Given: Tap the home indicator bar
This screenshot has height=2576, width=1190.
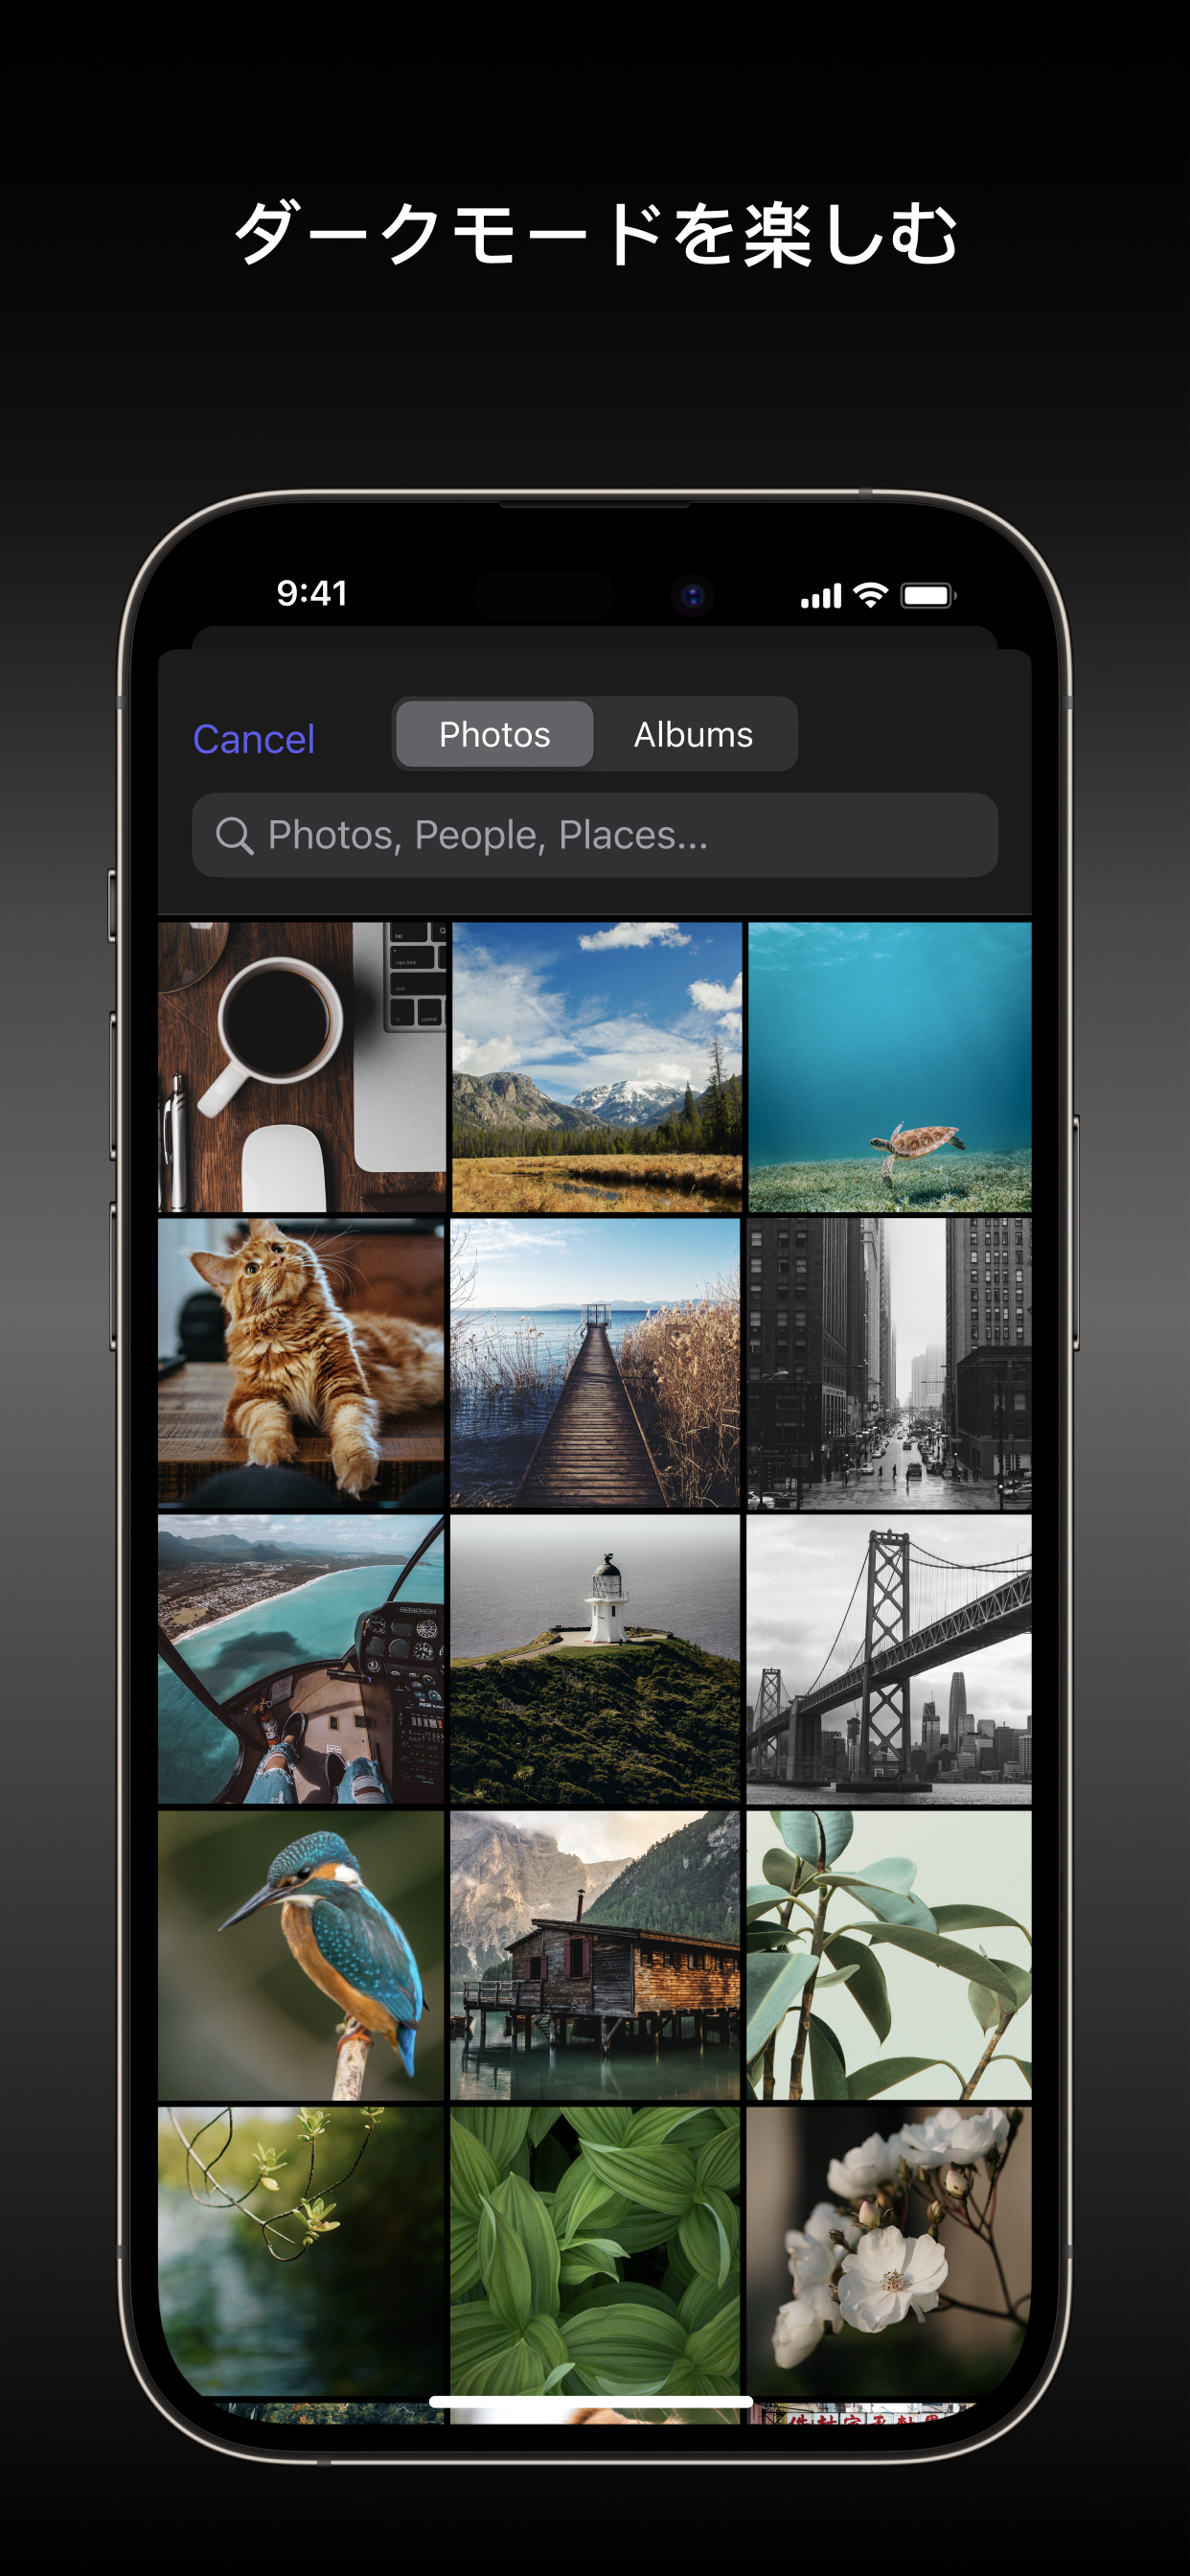Looking at the screenshot, I should tap(591, 2402).
